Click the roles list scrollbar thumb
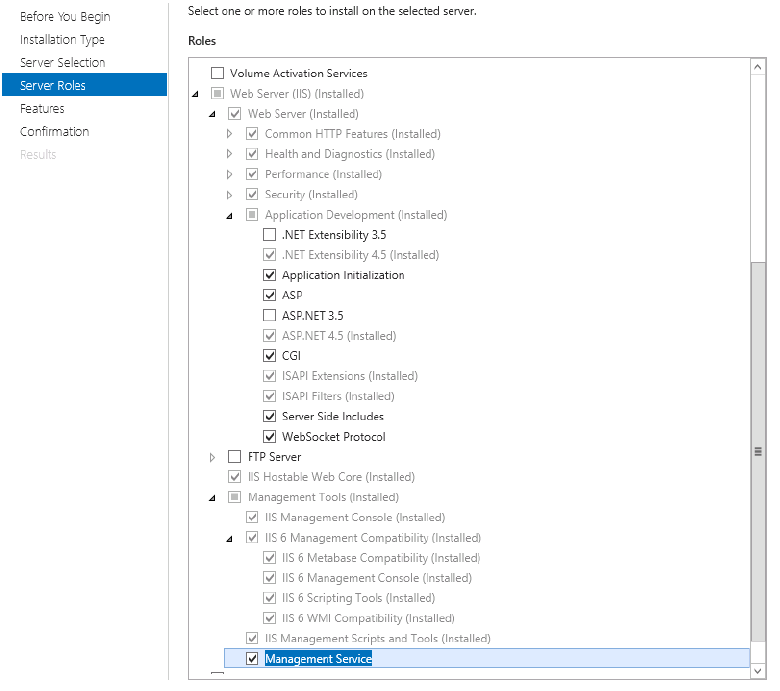This screenshot has height=691, width=780. [758, 452]
